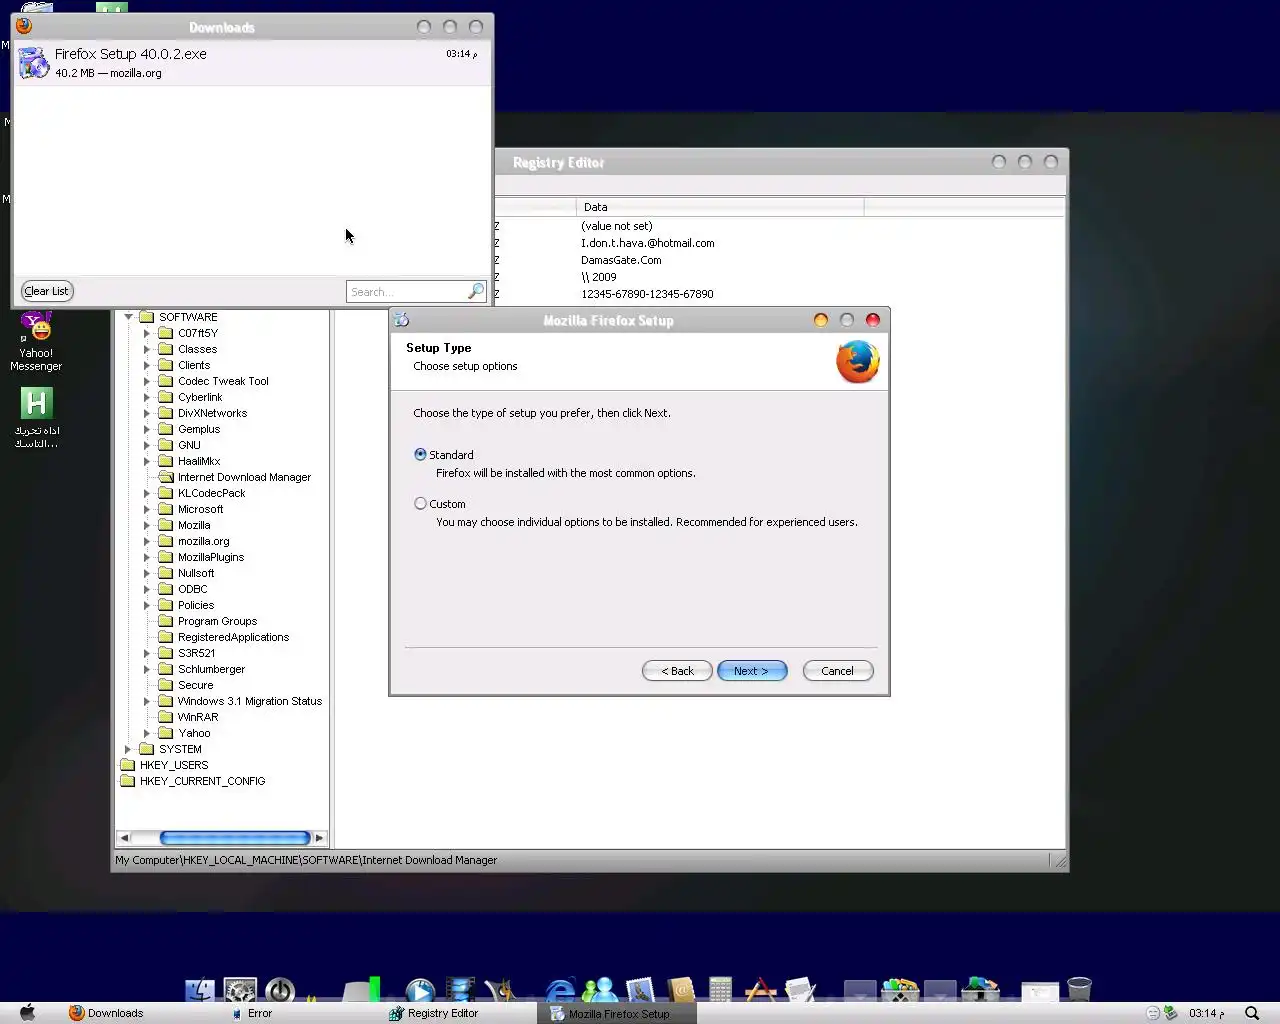Click the registry tree scroll-right arrow

pos(319,838)
